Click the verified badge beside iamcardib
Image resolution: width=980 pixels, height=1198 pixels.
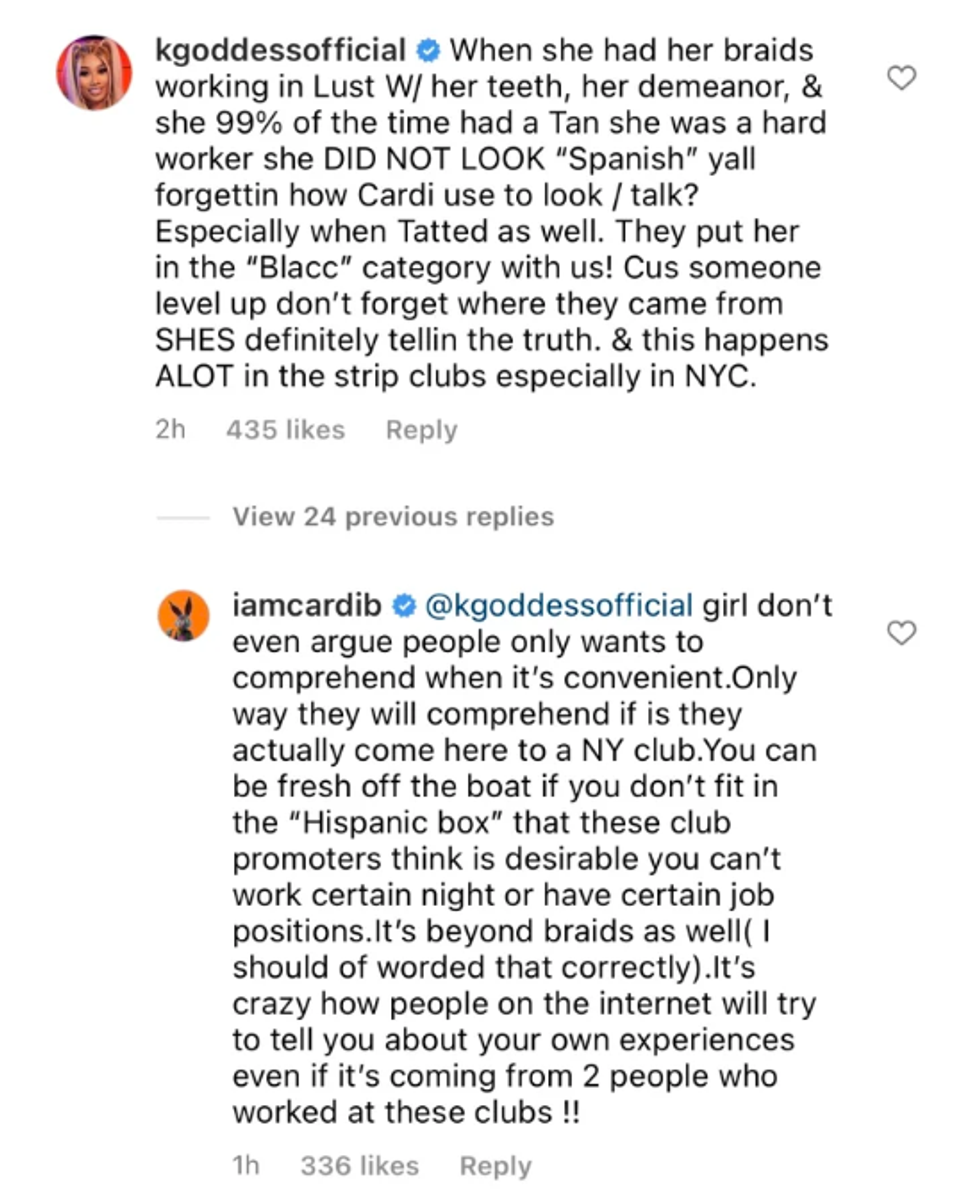[x=404, y=605]
